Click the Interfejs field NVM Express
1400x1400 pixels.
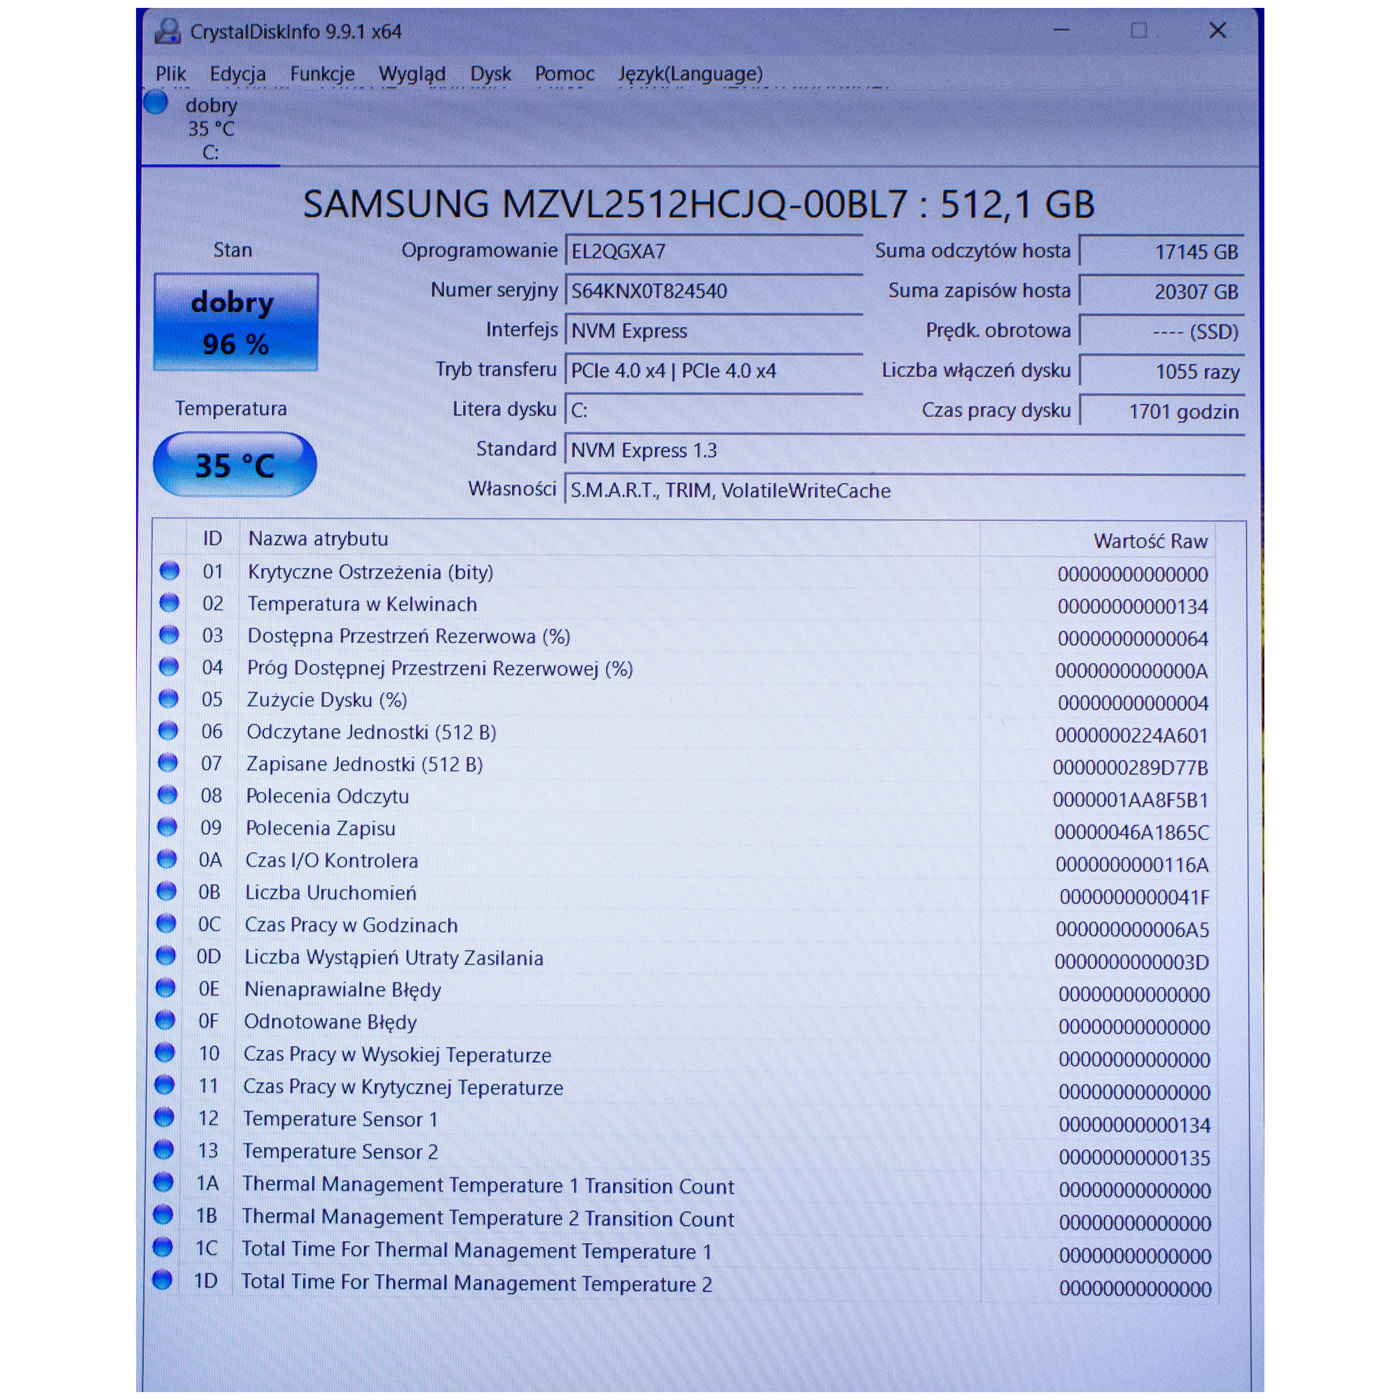[714, 331]
